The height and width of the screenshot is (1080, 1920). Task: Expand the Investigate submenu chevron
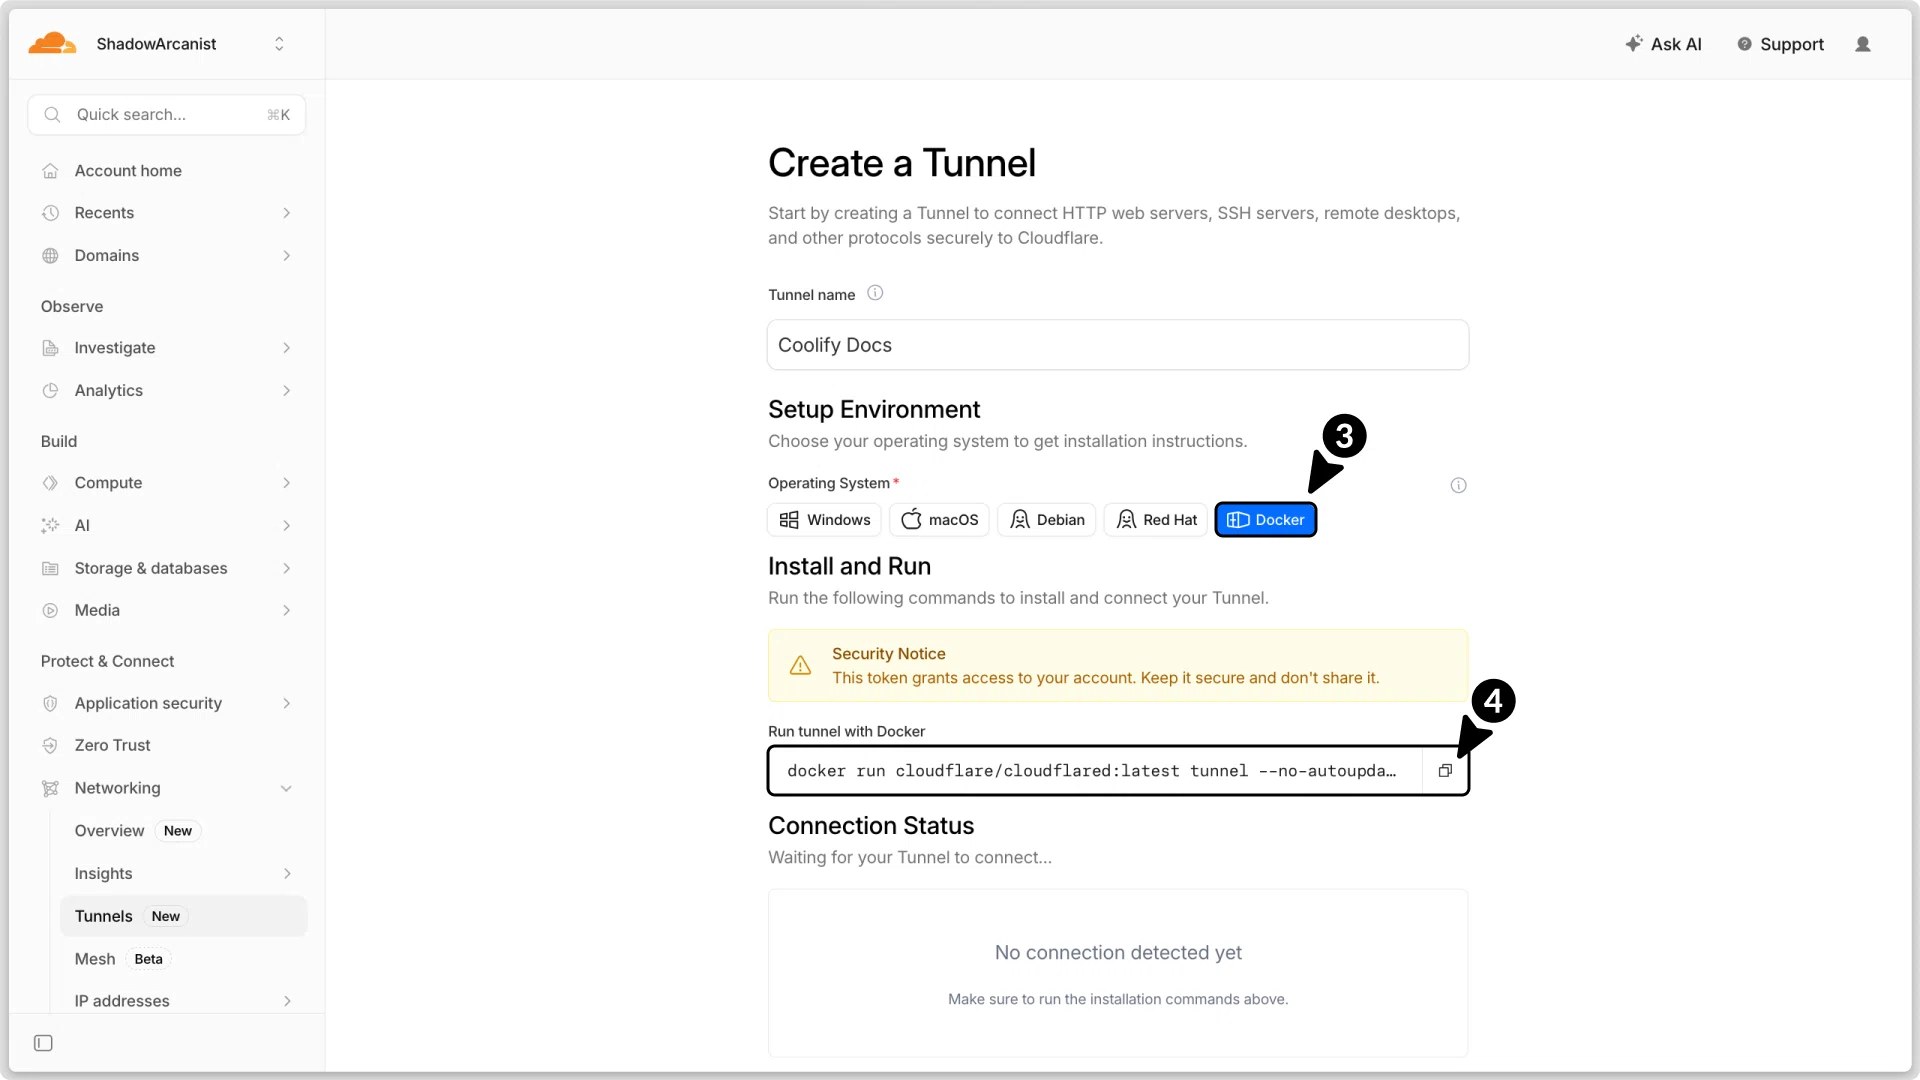(x=287, y=348)
